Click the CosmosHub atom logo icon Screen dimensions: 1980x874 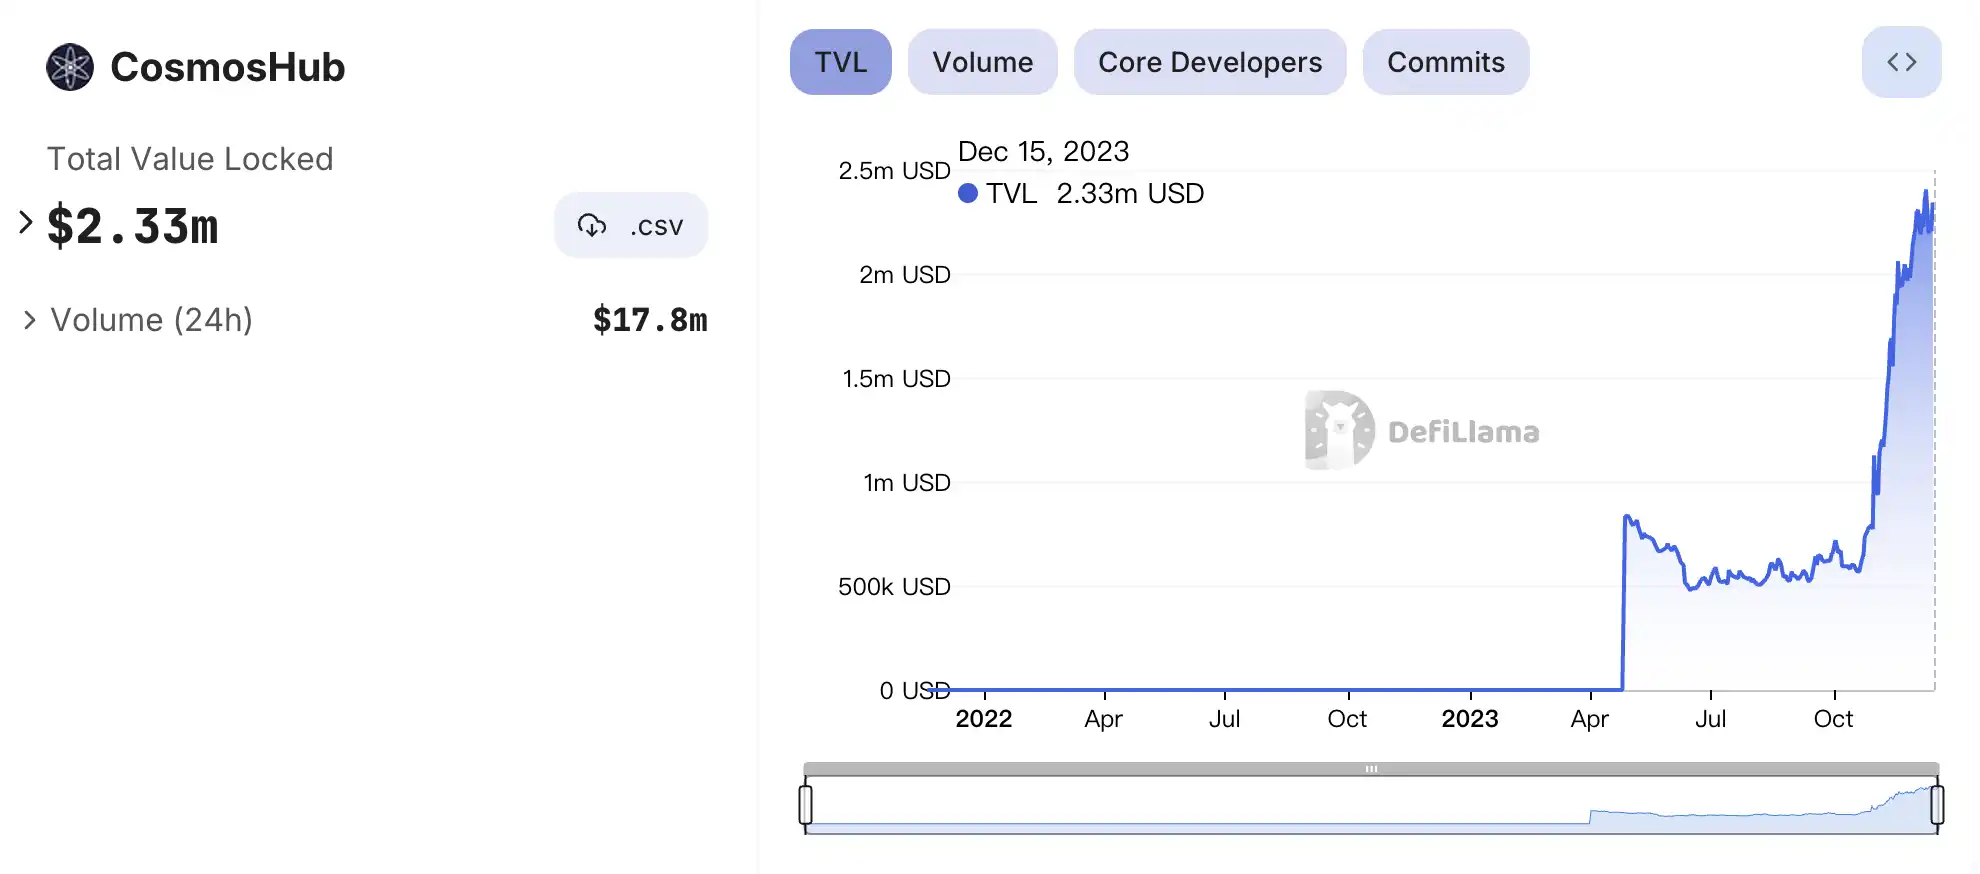point(70,67)
